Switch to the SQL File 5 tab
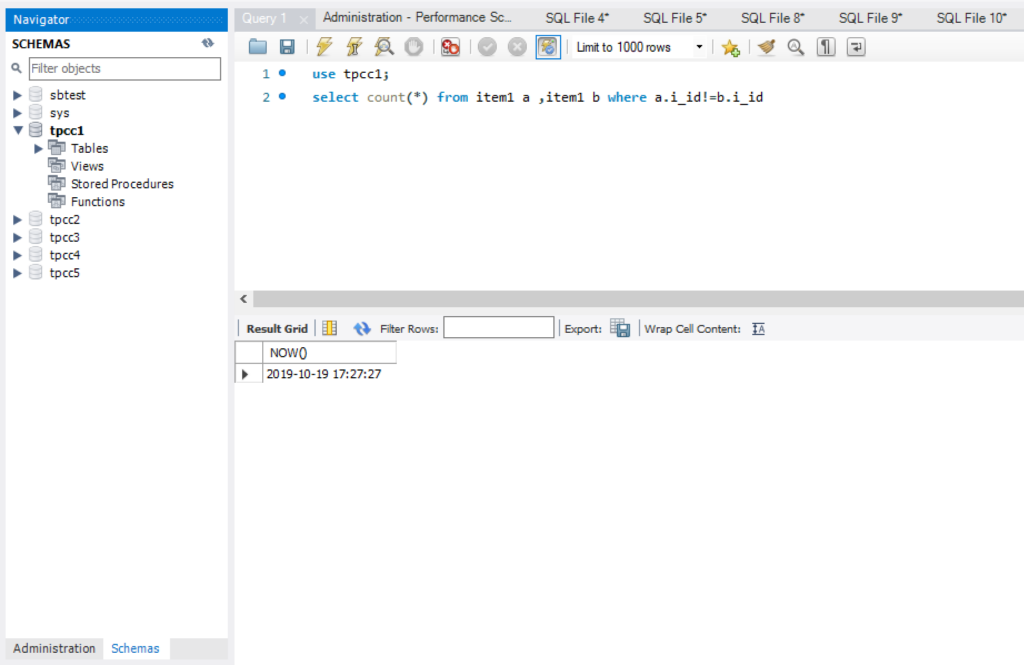 674,18
